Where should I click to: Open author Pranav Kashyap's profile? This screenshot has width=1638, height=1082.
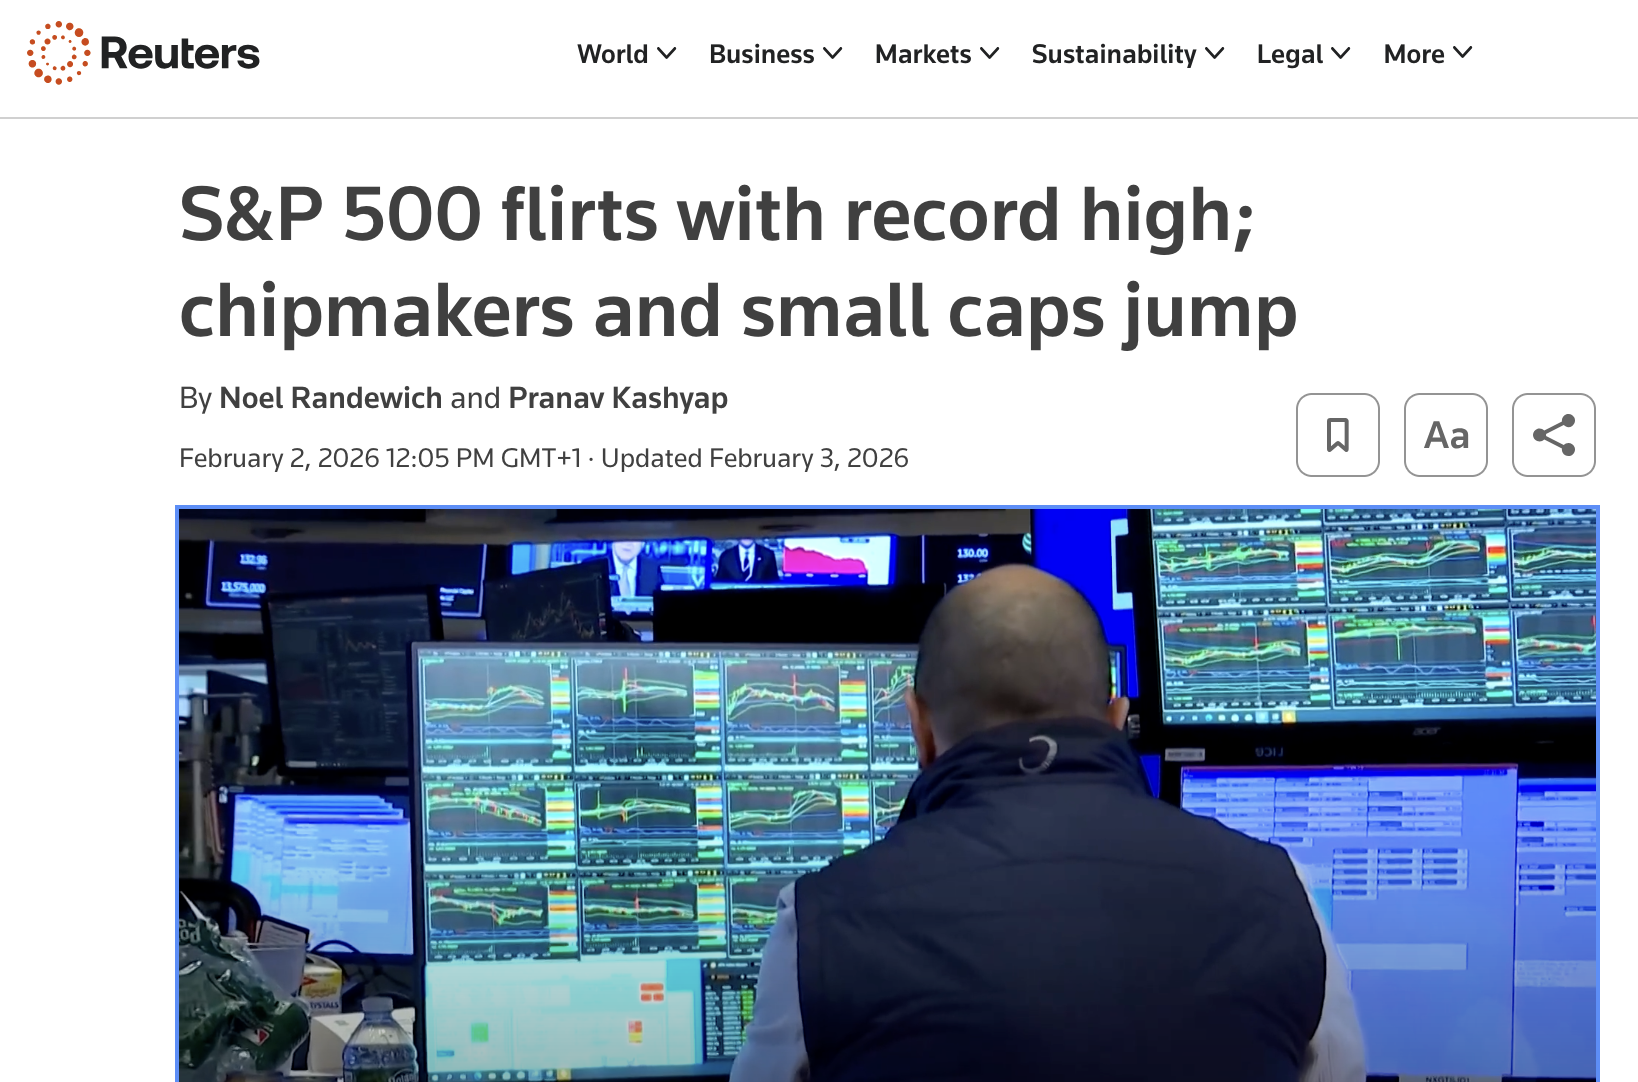click(618, 398)
